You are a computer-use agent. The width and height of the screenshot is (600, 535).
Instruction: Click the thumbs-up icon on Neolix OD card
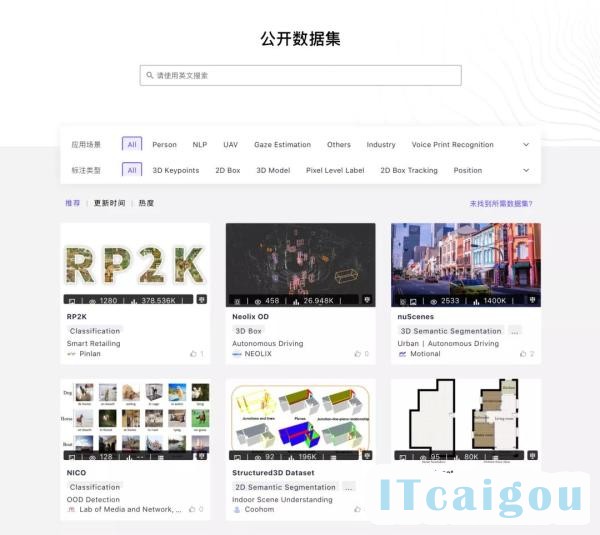[358, 354]
